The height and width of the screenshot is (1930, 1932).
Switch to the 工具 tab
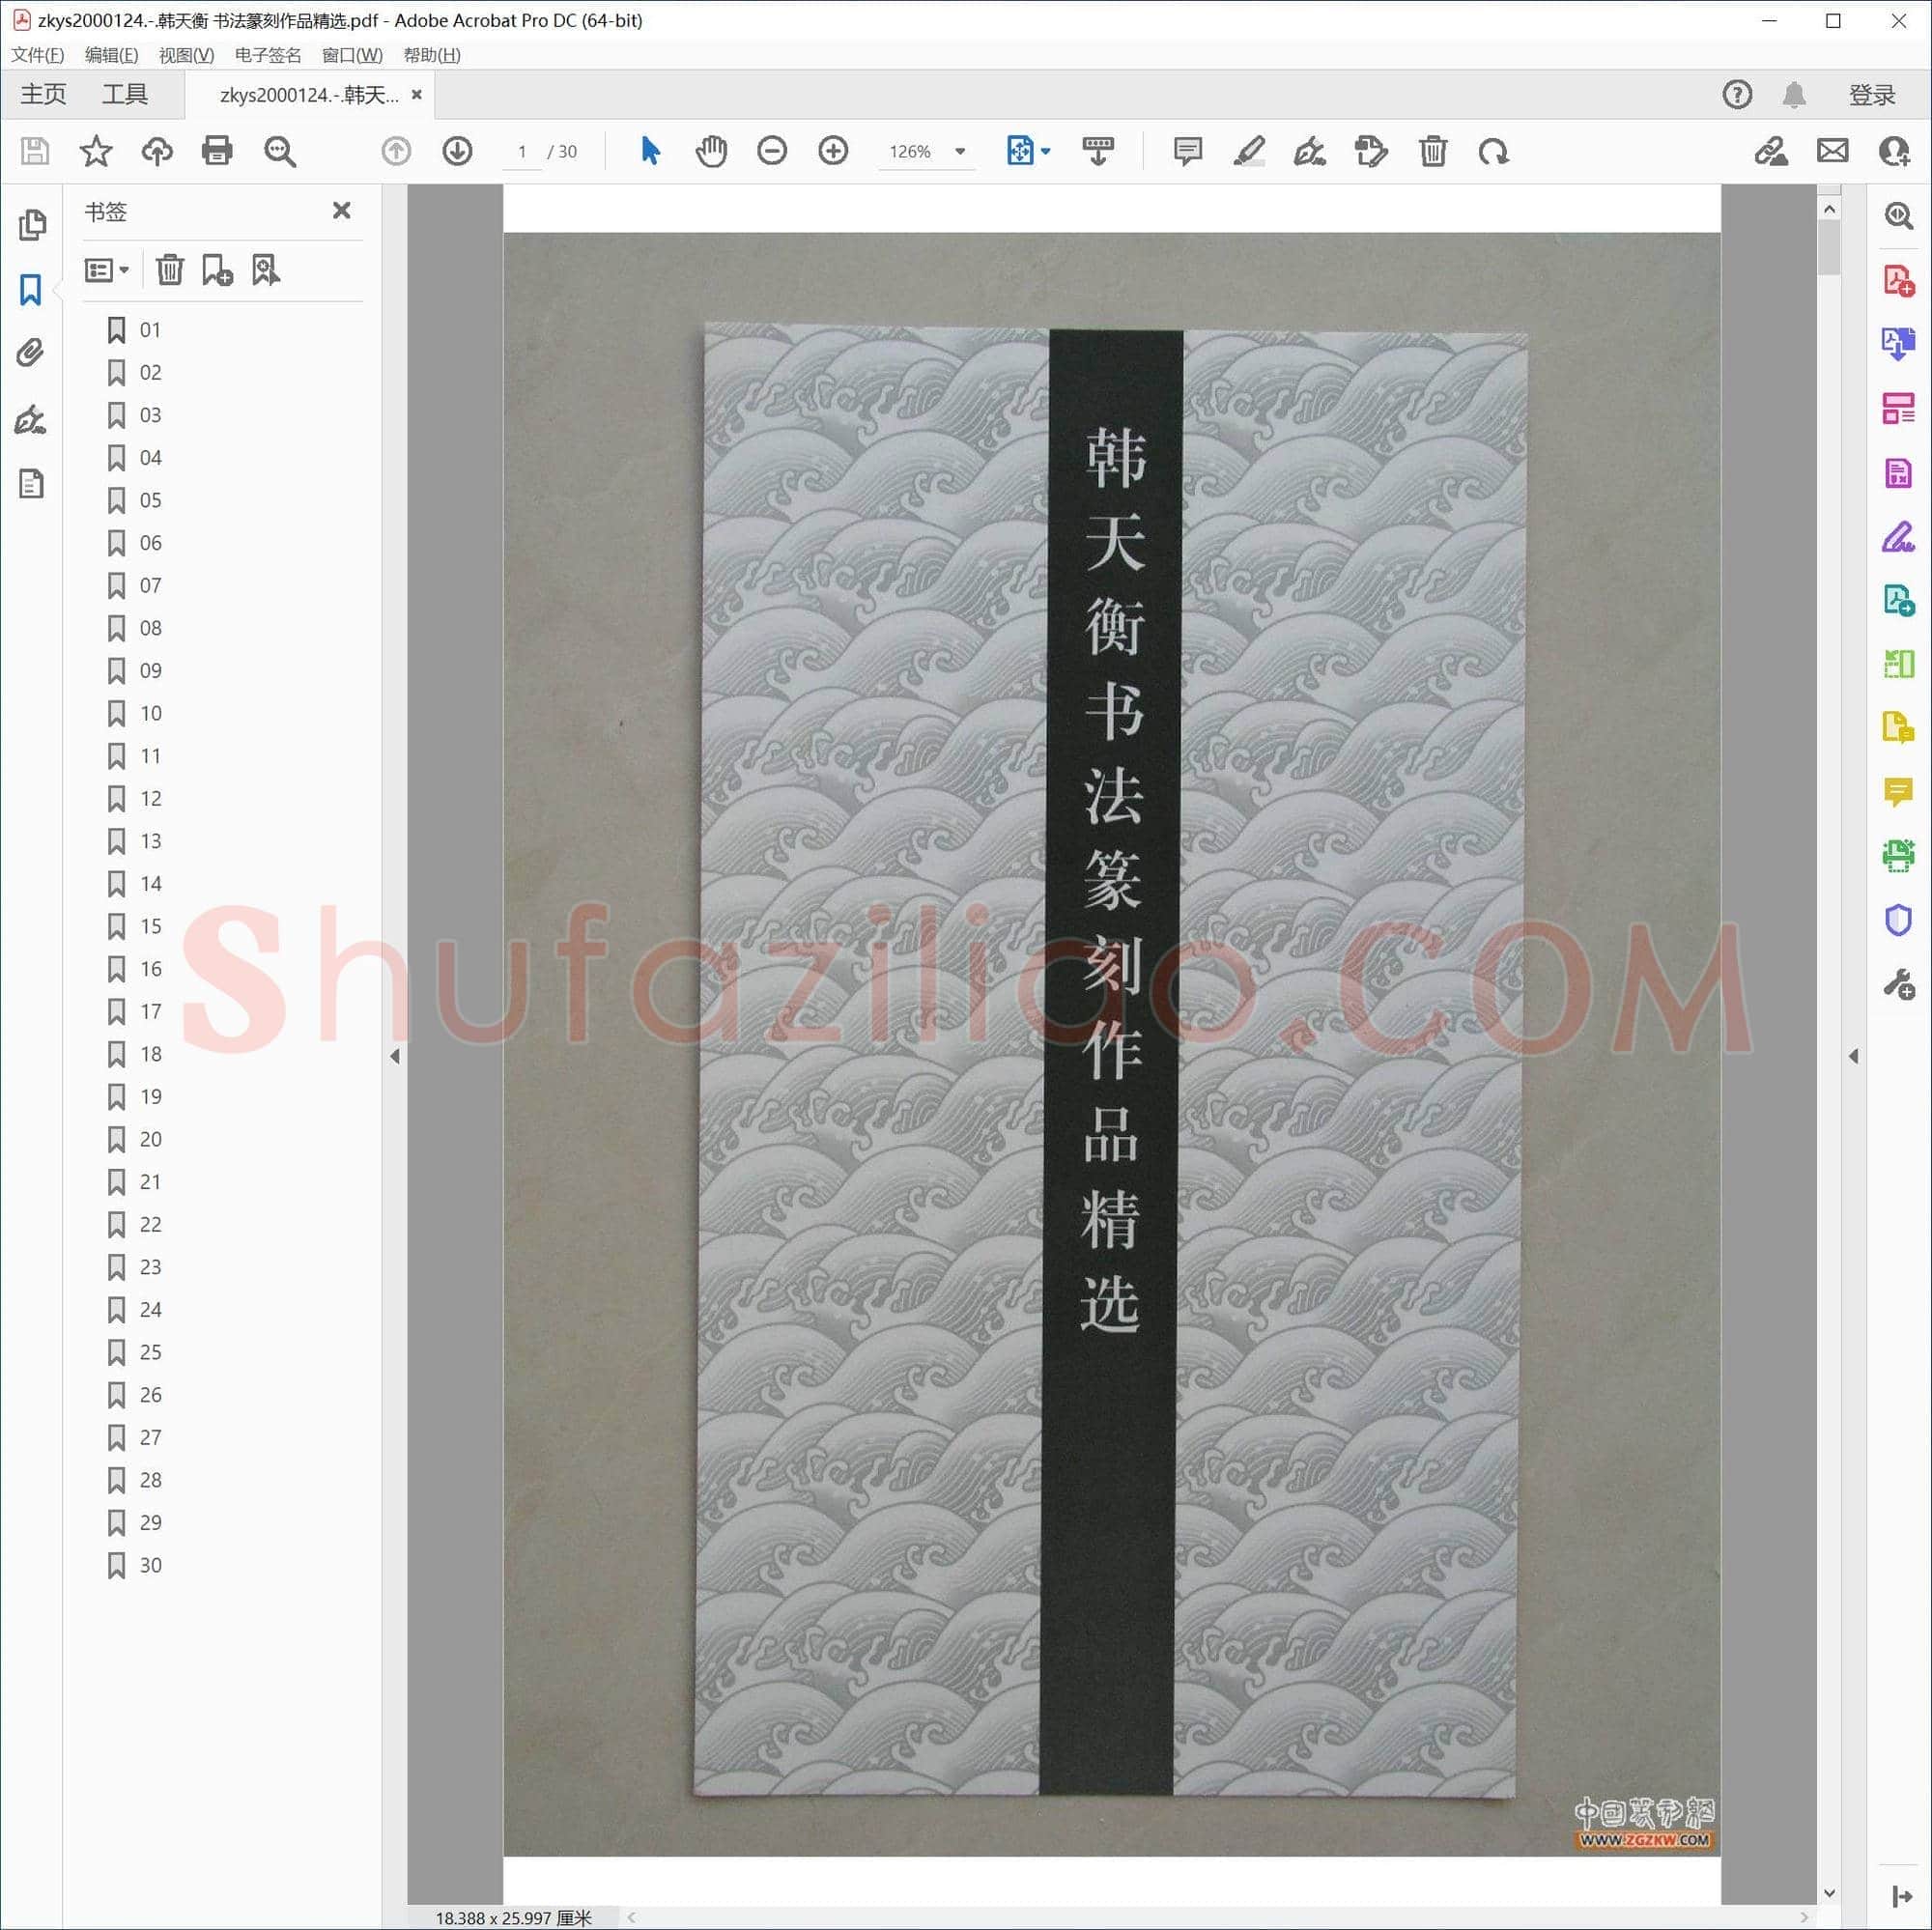pyautogui.click(x=125, y=95)
